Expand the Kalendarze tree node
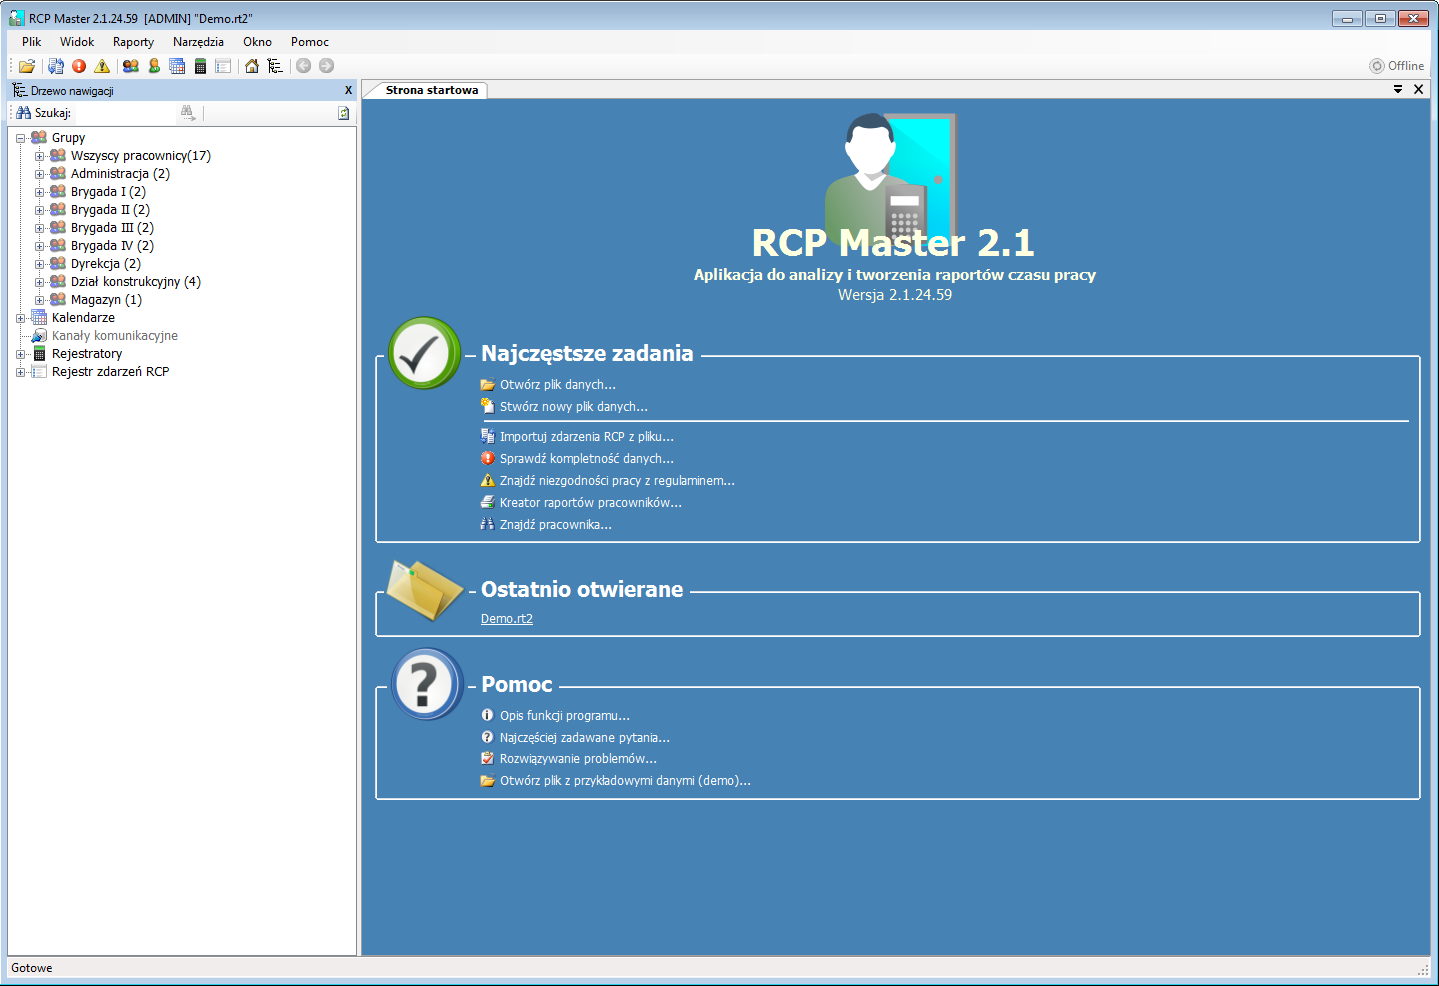This screenshot has height=986, width=1439. point(20,318)
